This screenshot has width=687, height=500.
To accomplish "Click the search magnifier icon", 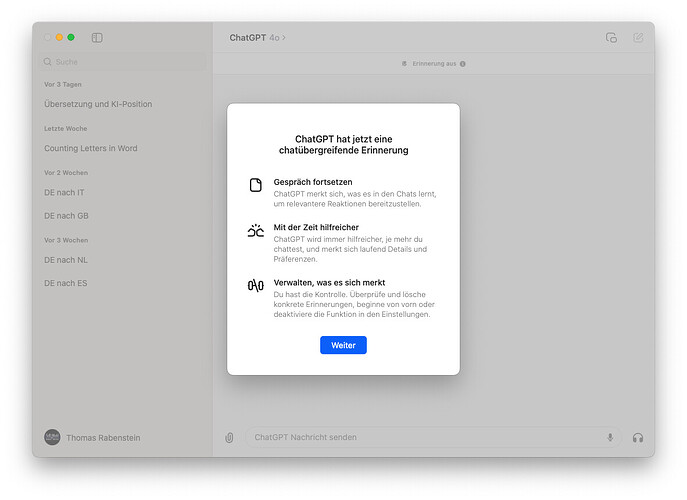I will [47, 62].
